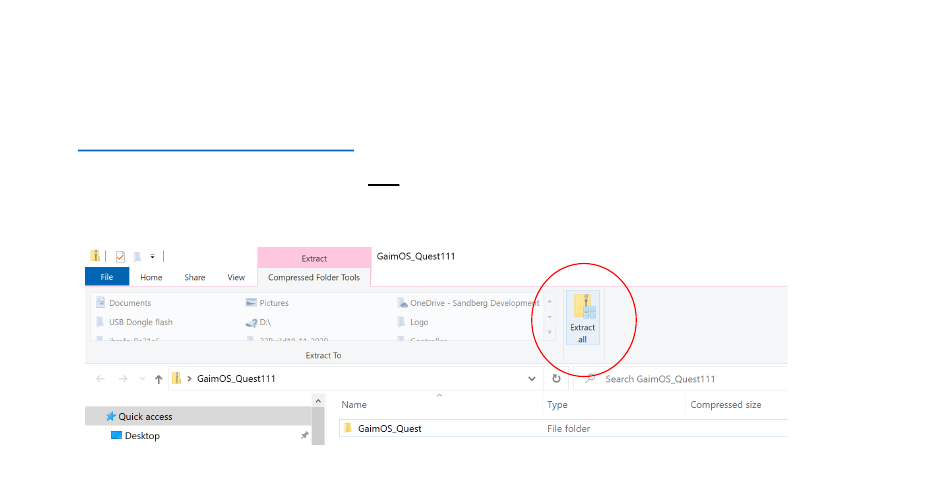This screenshot has width=950, height=477.
Task: Switch to the View ribbon tab
Action: pyautogui.click(x=236, y=277)
